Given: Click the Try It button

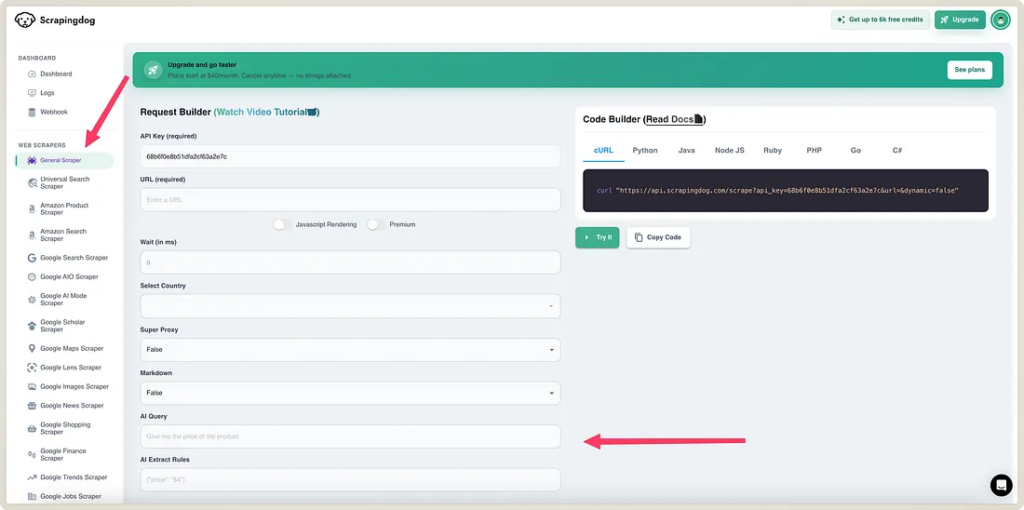Looking at the screenshot, I should [x=597, y=238].
